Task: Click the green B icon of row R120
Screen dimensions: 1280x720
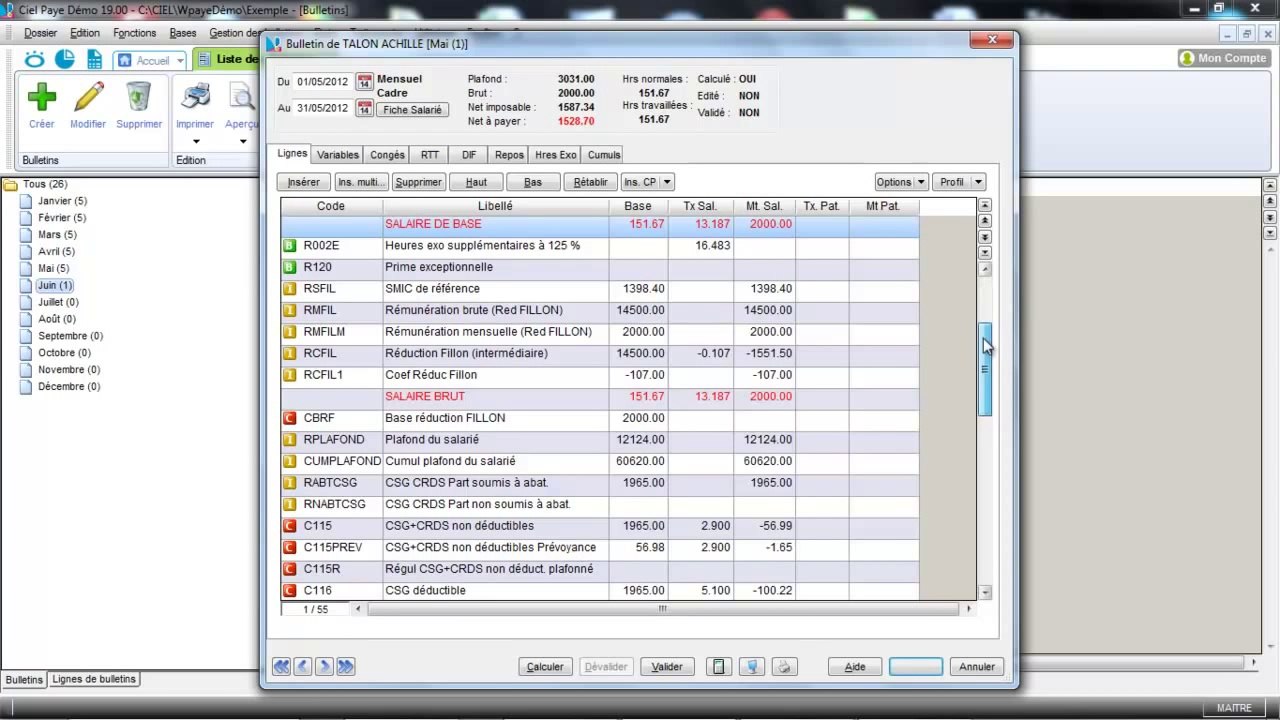Action: click(290, 267)
